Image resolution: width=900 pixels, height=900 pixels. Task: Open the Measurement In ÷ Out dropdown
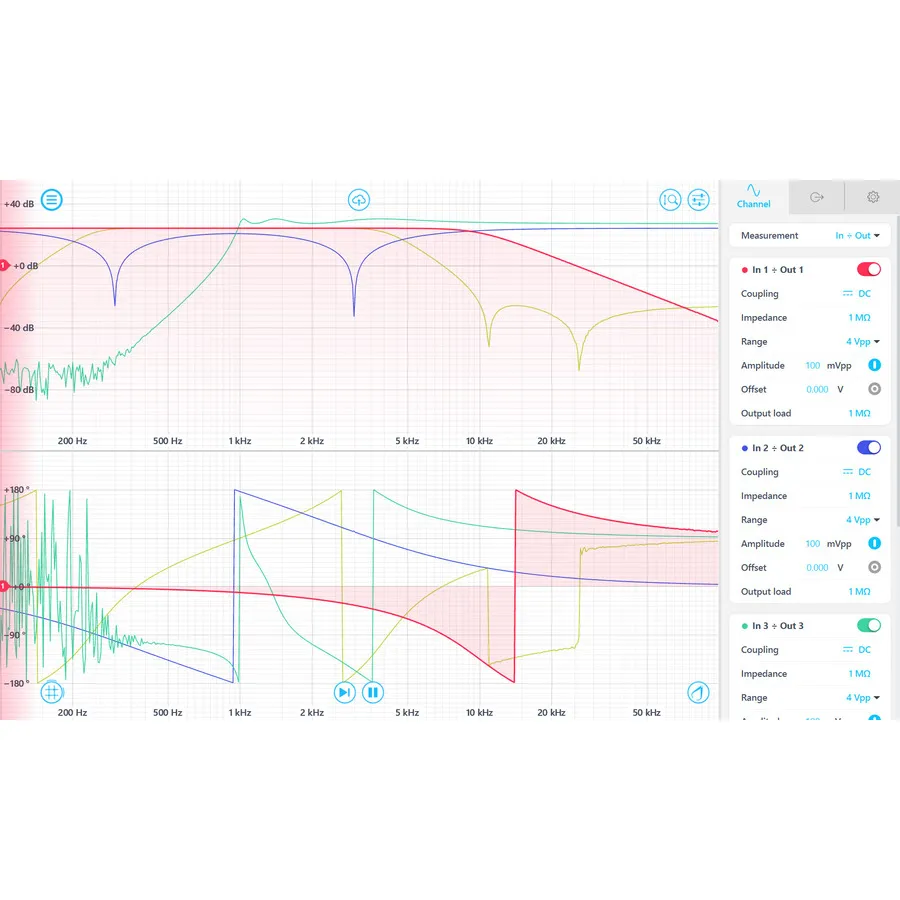point(856,235)
